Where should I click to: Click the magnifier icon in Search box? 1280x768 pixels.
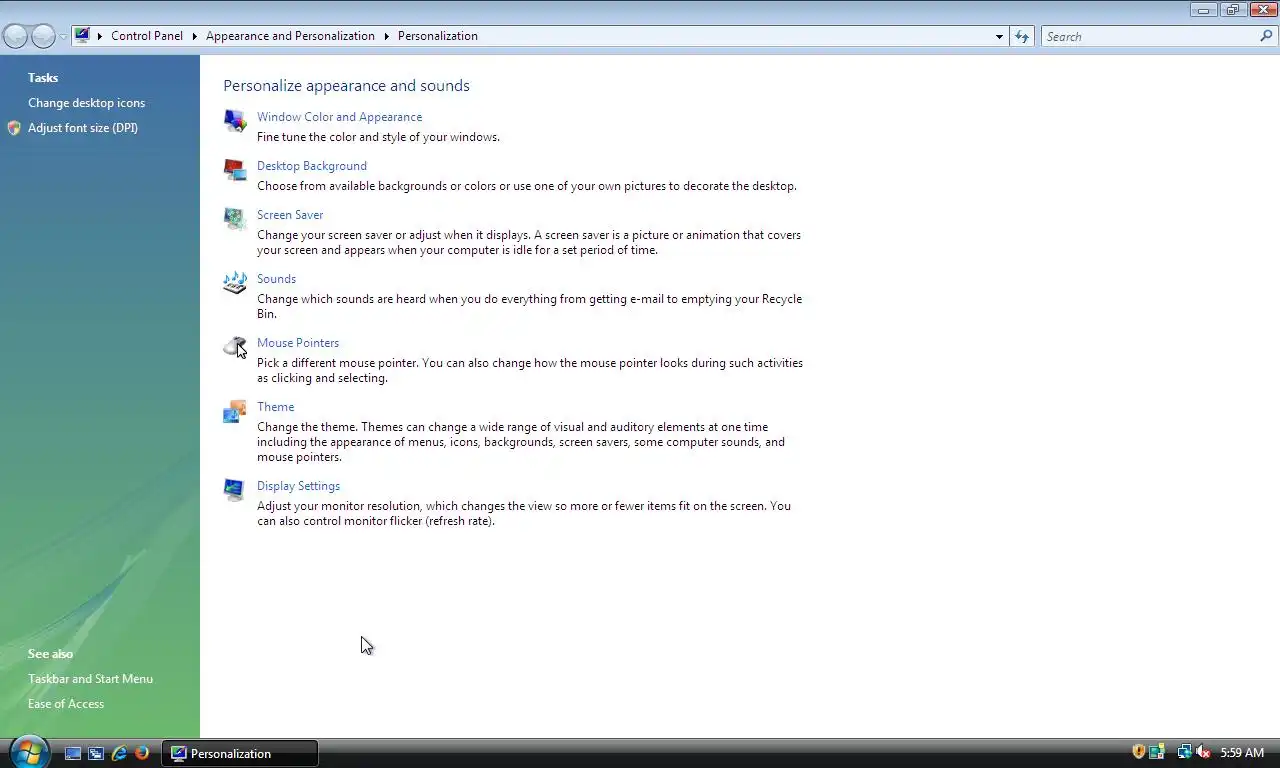coord(1266,36)
